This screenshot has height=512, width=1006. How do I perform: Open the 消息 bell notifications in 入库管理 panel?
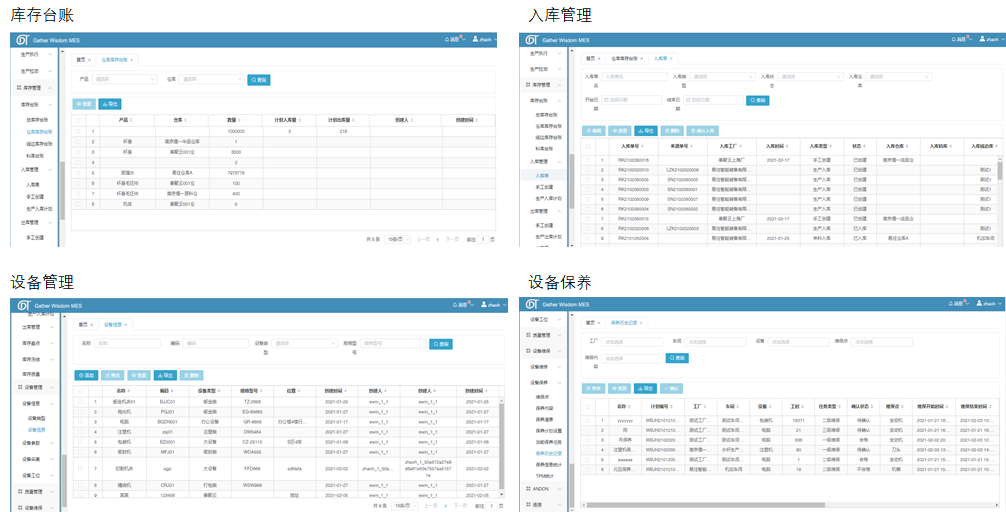pyautogui.click(x=958, y=39)
